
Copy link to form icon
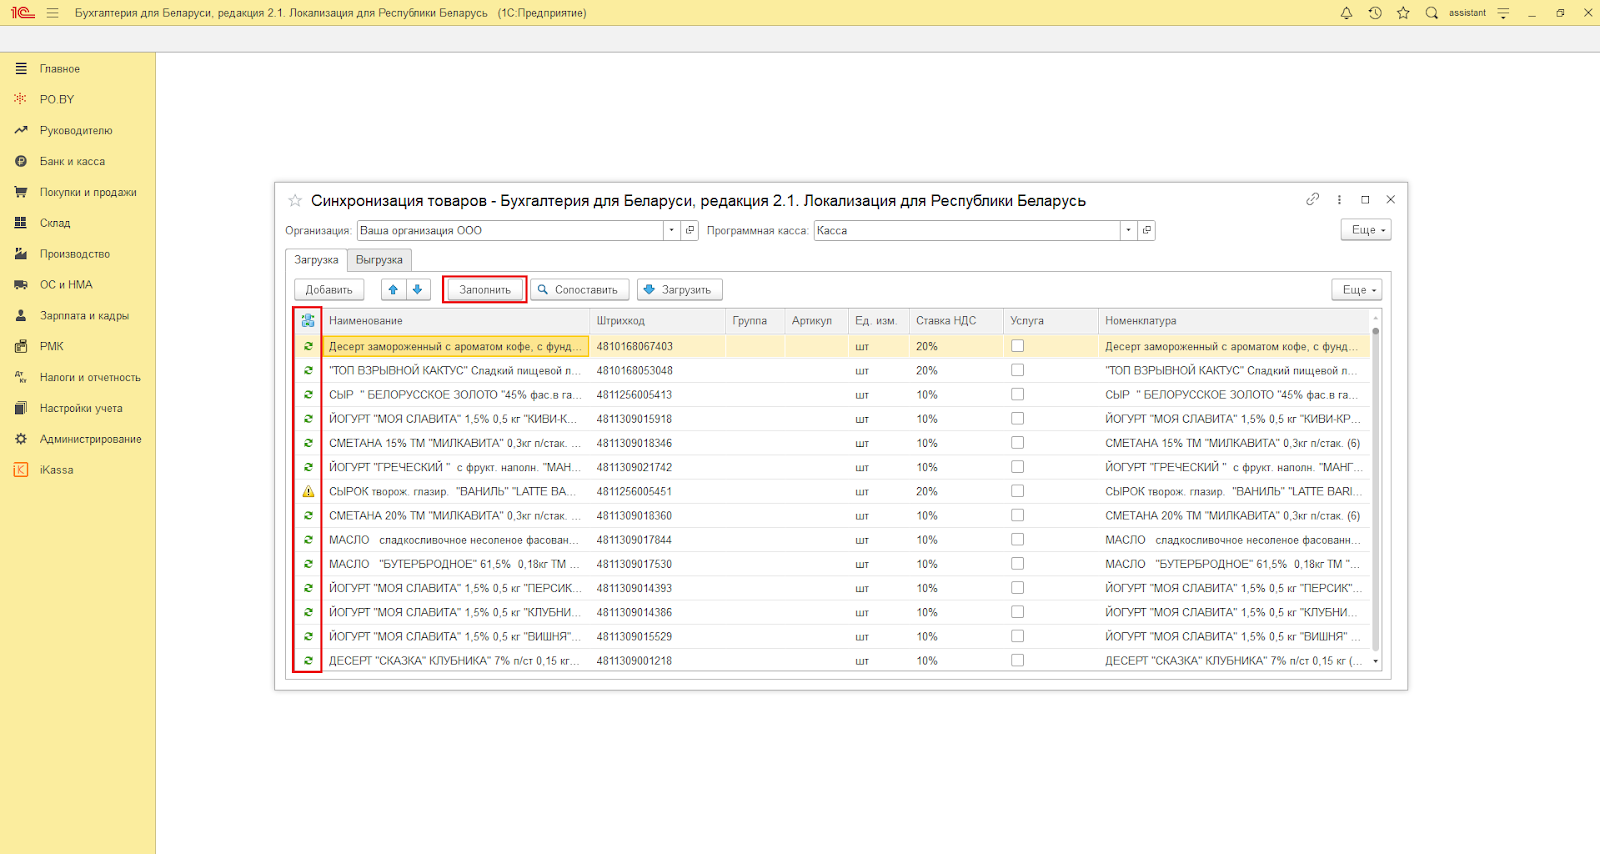(x=1312, y=199)
